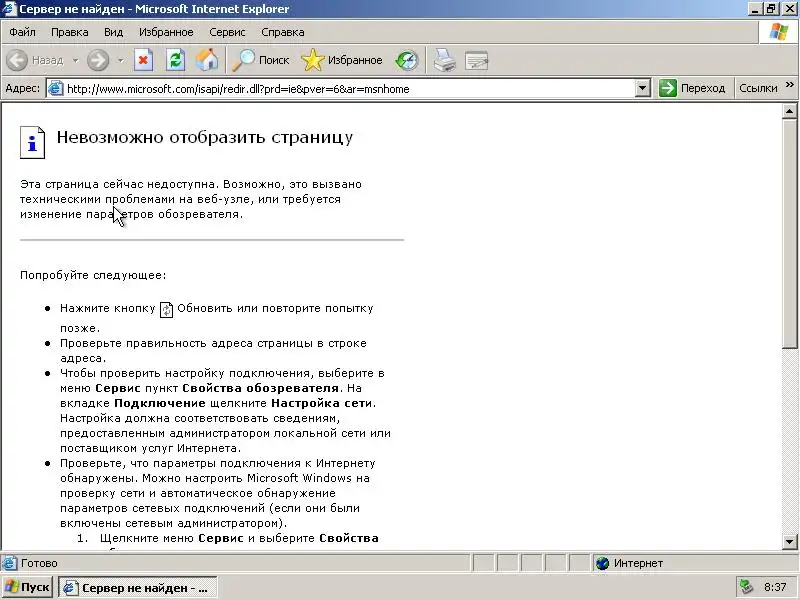Click the Ссылки links bar label
The width and height of the screenshot is (800, 600).
coord(758,88)
